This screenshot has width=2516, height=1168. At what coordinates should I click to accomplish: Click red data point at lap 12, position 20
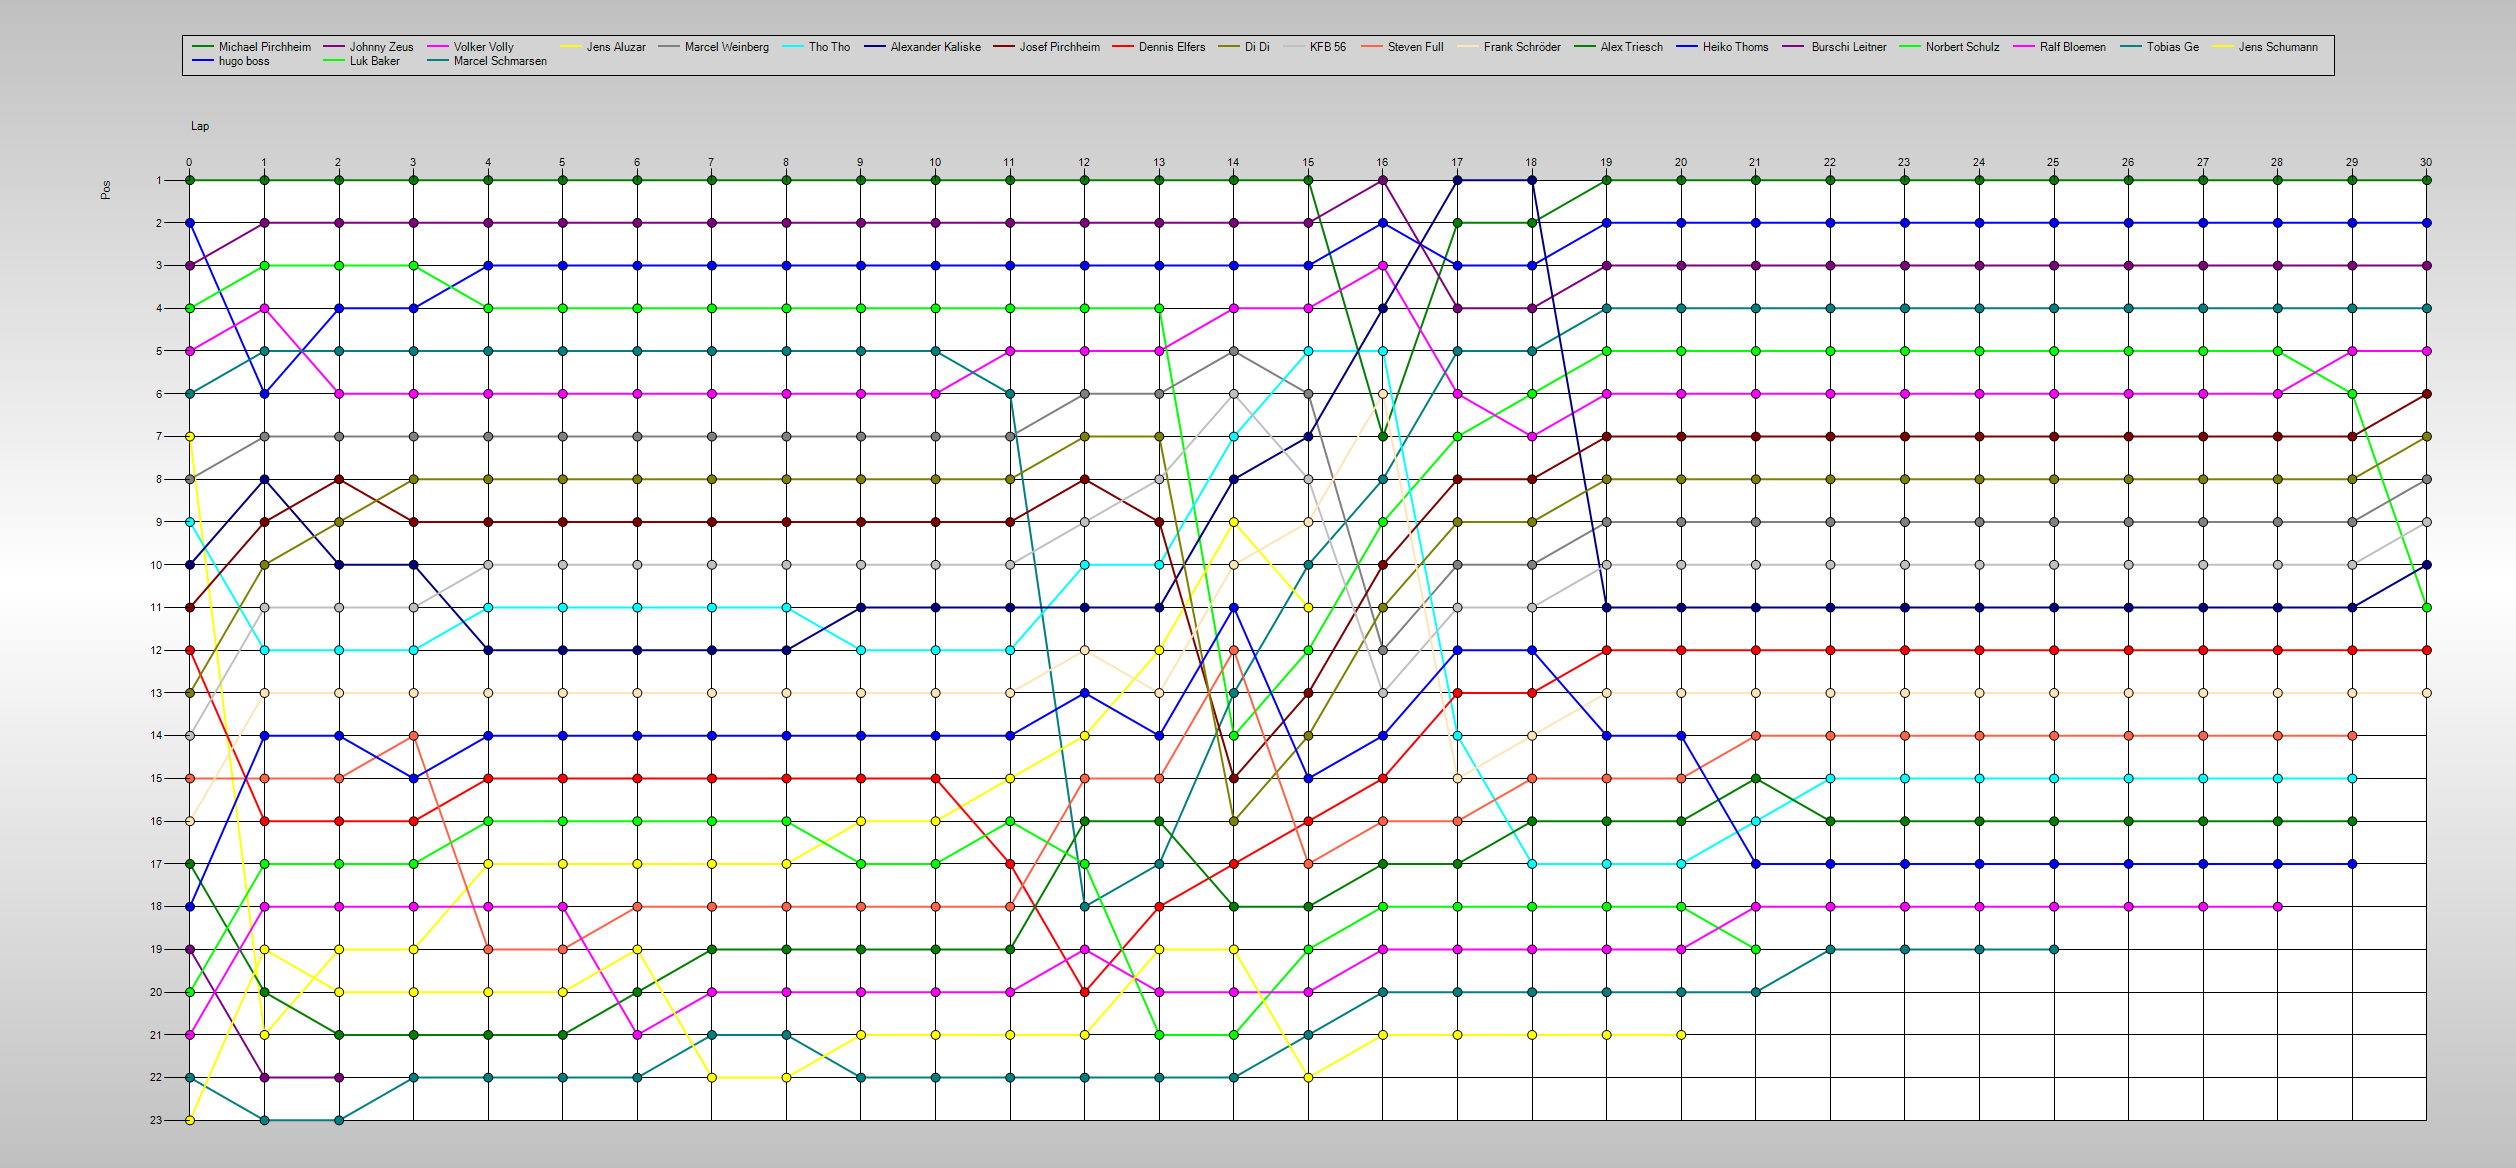click(1084, 992)
